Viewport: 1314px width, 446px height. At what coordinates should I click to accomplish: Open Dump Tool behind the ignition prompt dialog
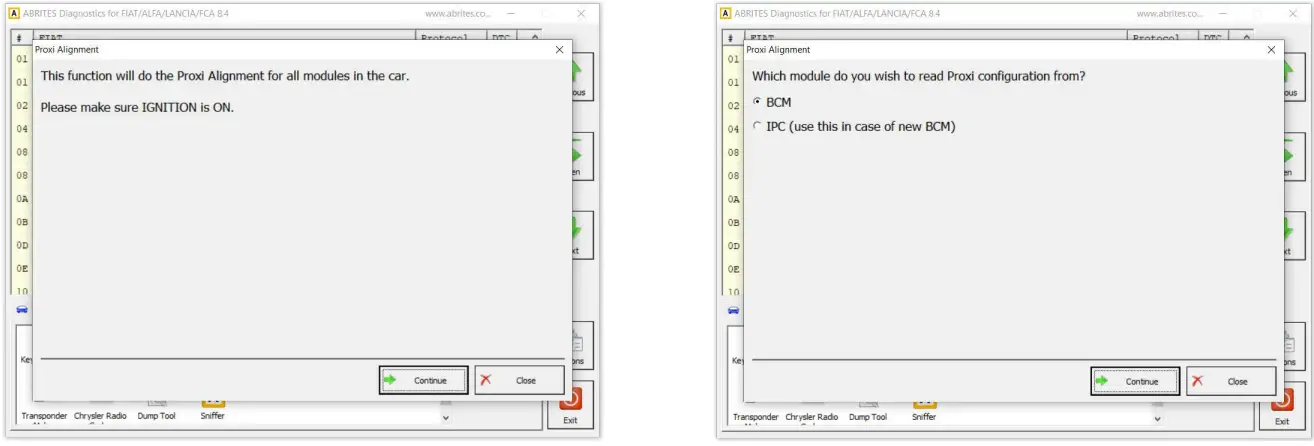(x=156, y=408)
